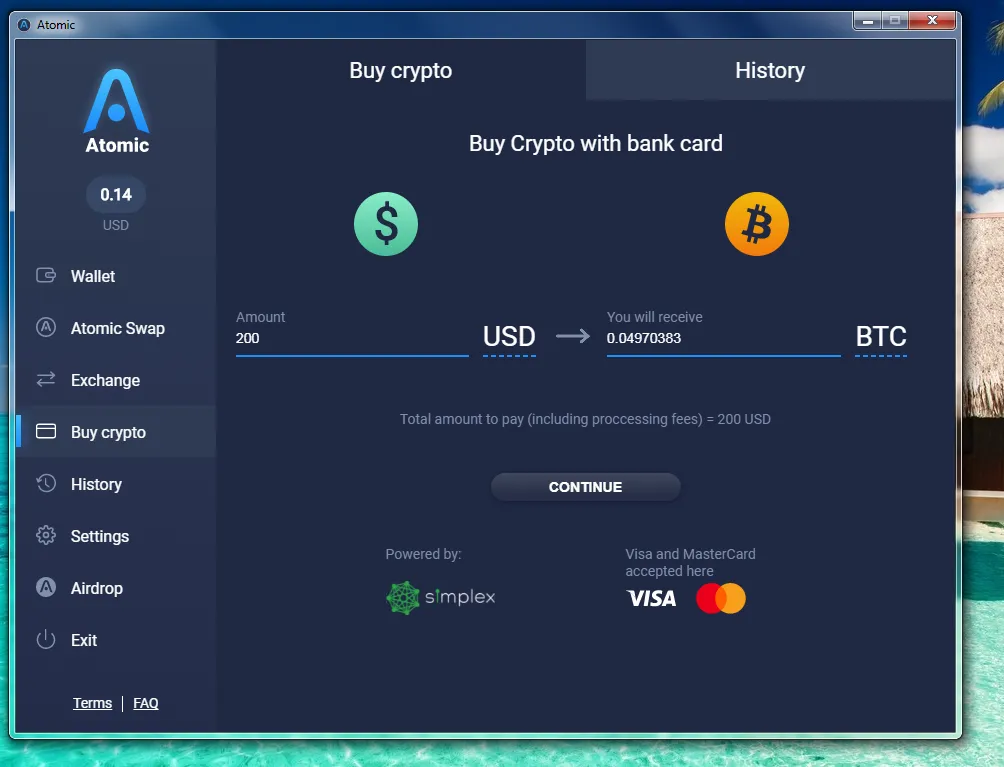Click the Atomic icon in the title bar
1004x767 pixels.
coord(24,25)
